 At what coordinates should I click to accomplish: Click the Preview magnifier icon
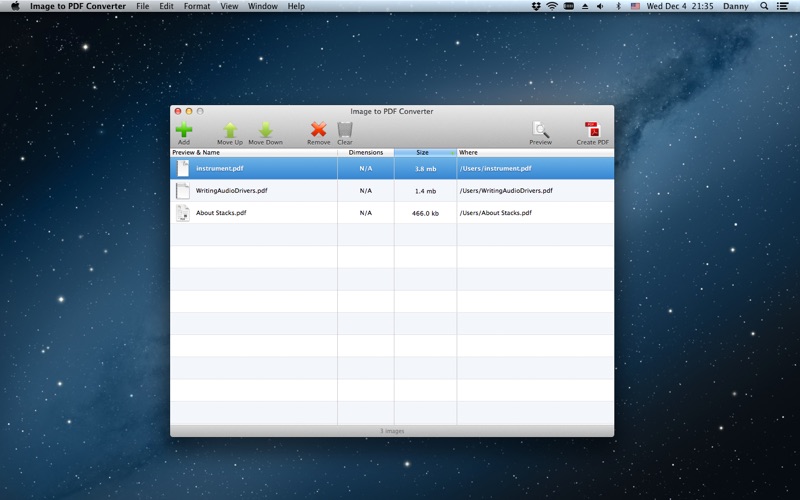(x=540, y=130)
